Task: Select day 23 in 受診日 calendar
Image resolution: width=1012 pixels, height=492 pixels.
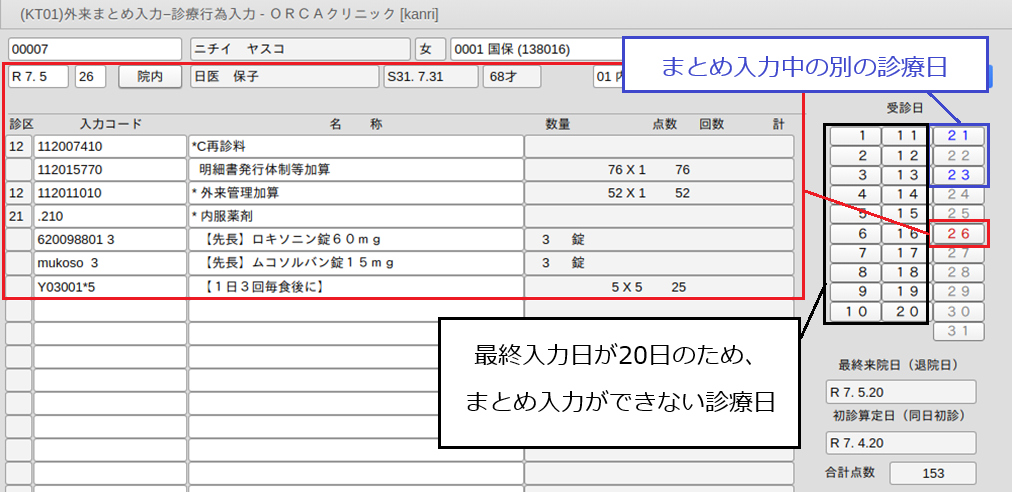Action: click(x=958, y=175)
